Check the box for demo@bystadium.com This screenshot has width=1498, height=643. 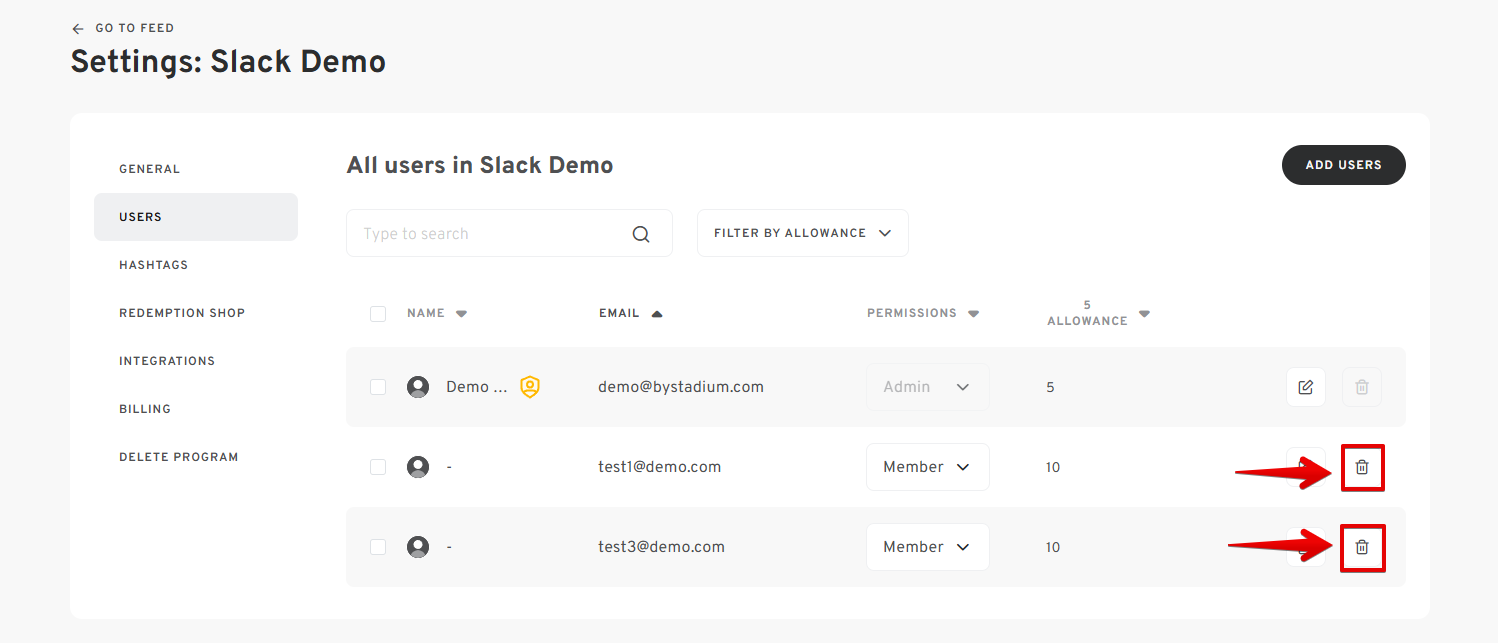[378, 387]
